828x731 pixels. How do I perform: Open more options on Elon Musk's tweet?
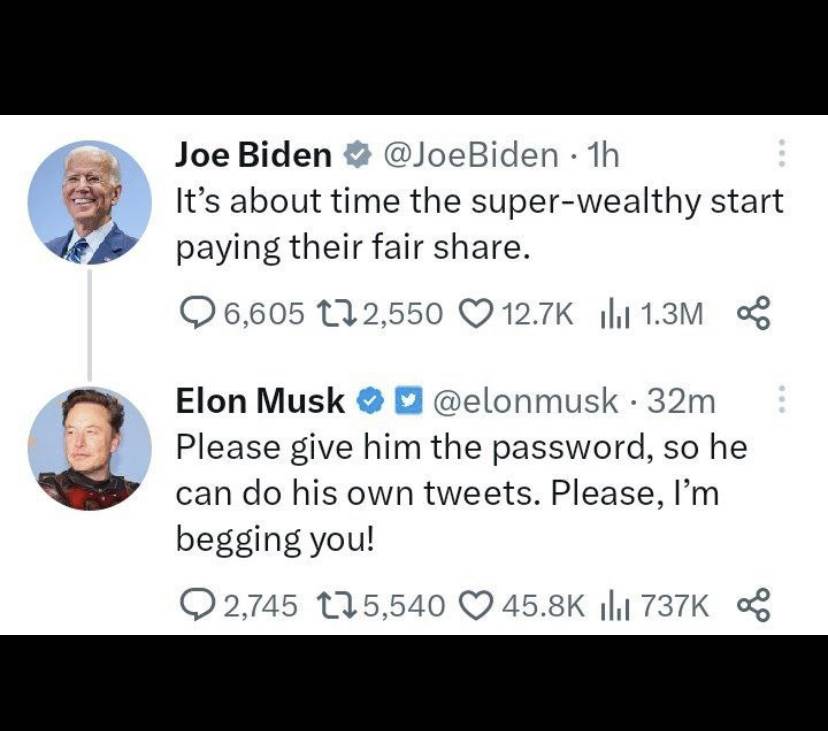click(781, 401)
